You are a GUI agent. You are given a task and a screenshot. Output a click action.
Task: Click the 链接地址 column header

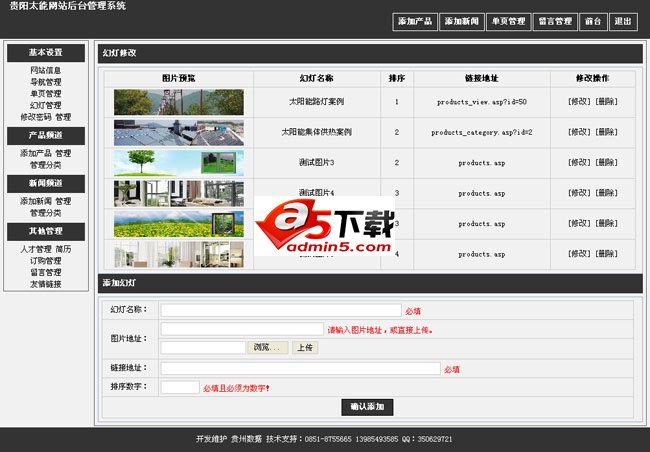click(x=482, y=78)
